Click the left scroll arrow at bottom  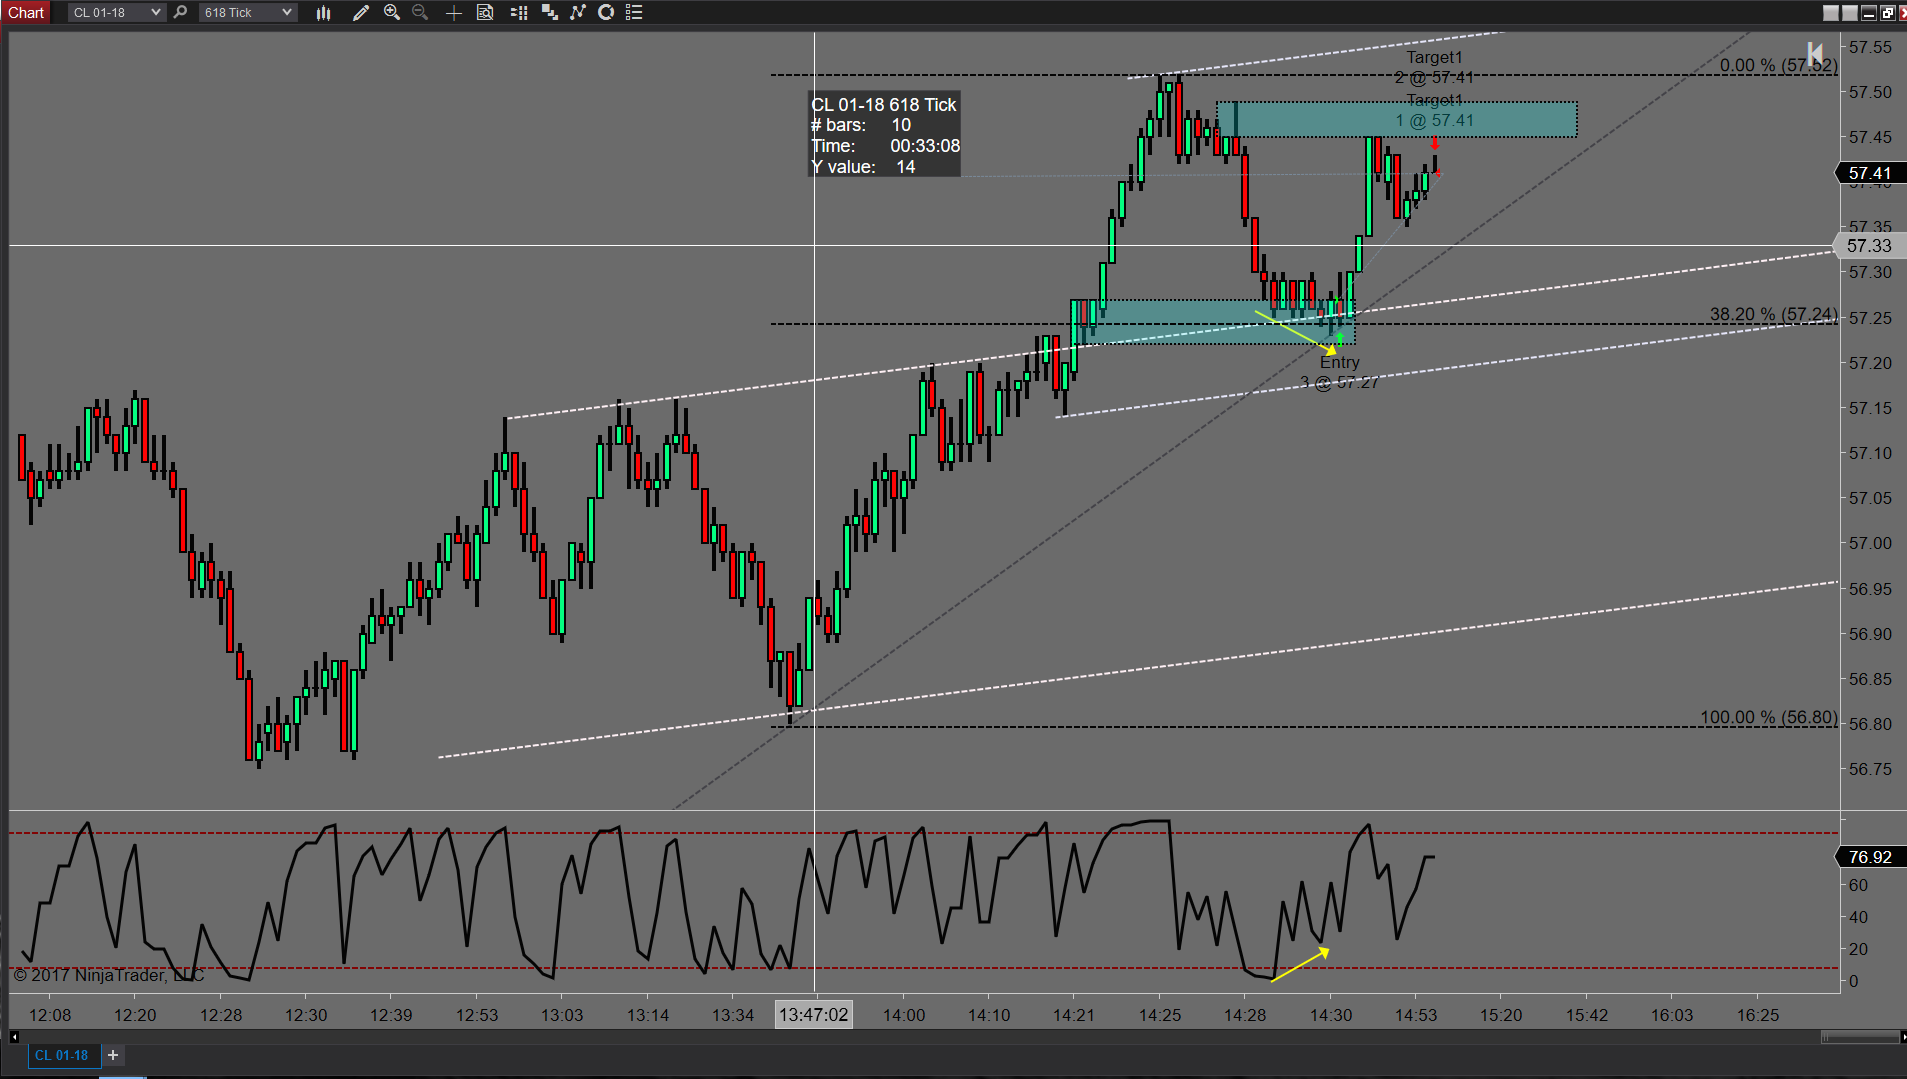pos(14,1037)
